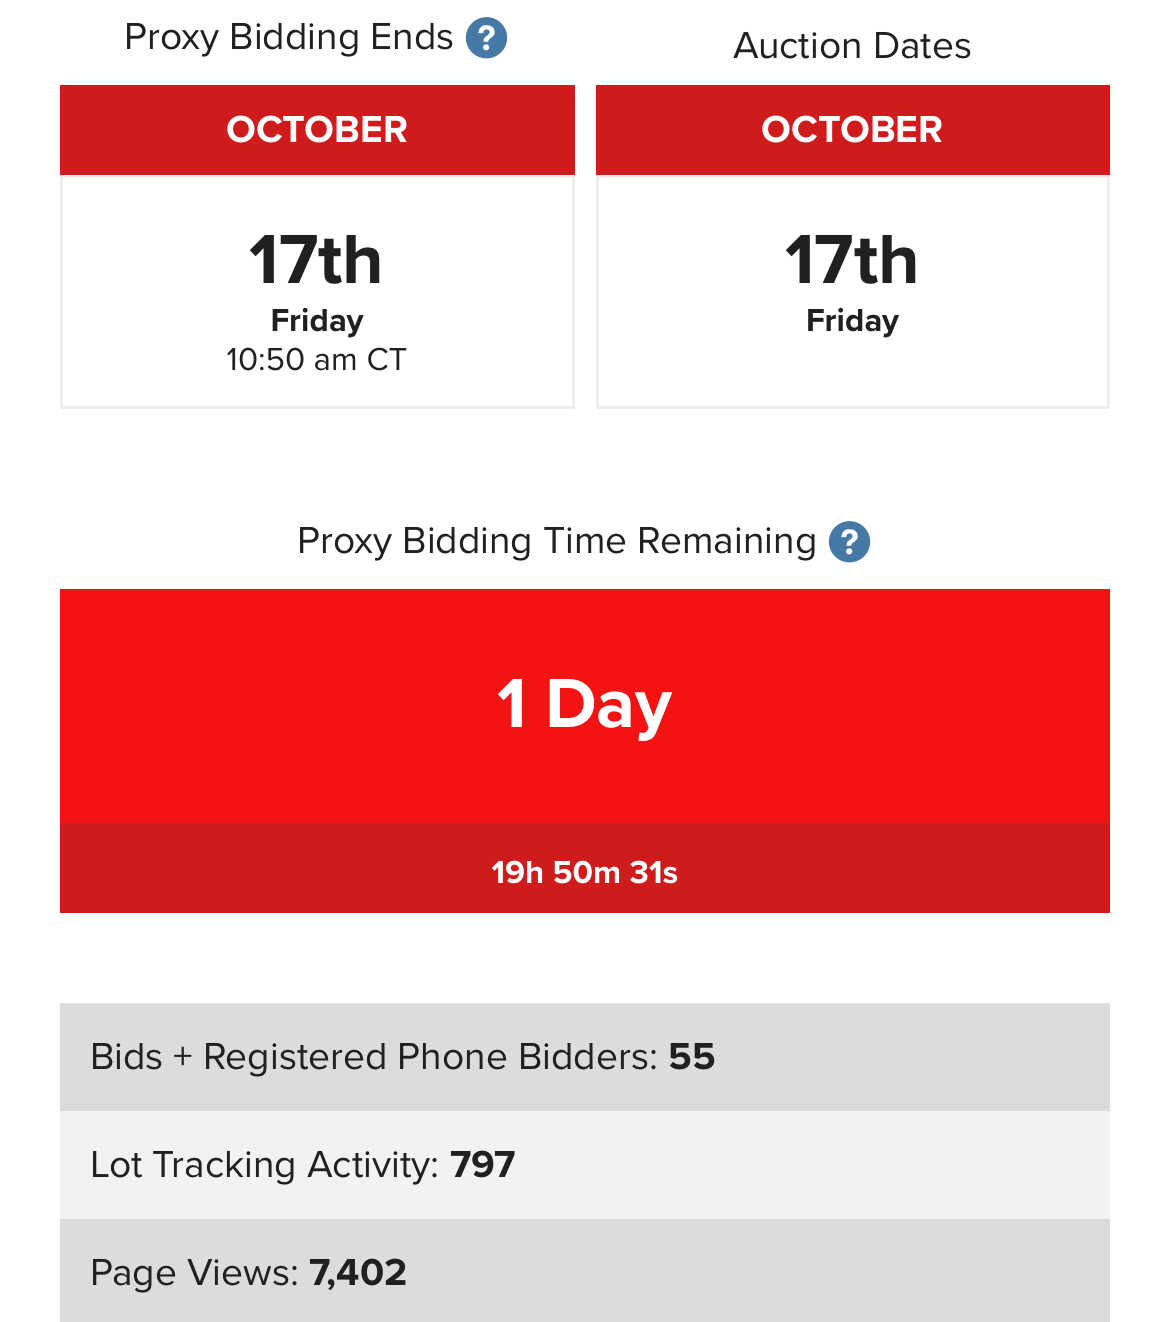
Task: Select 17th in the Proxy Bidding Ends card
Action: click(316, 260)
